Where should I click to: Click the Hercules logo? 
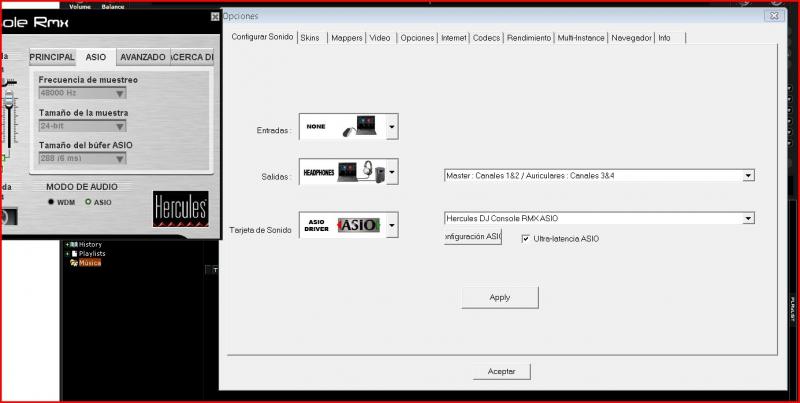click(180, 210)
